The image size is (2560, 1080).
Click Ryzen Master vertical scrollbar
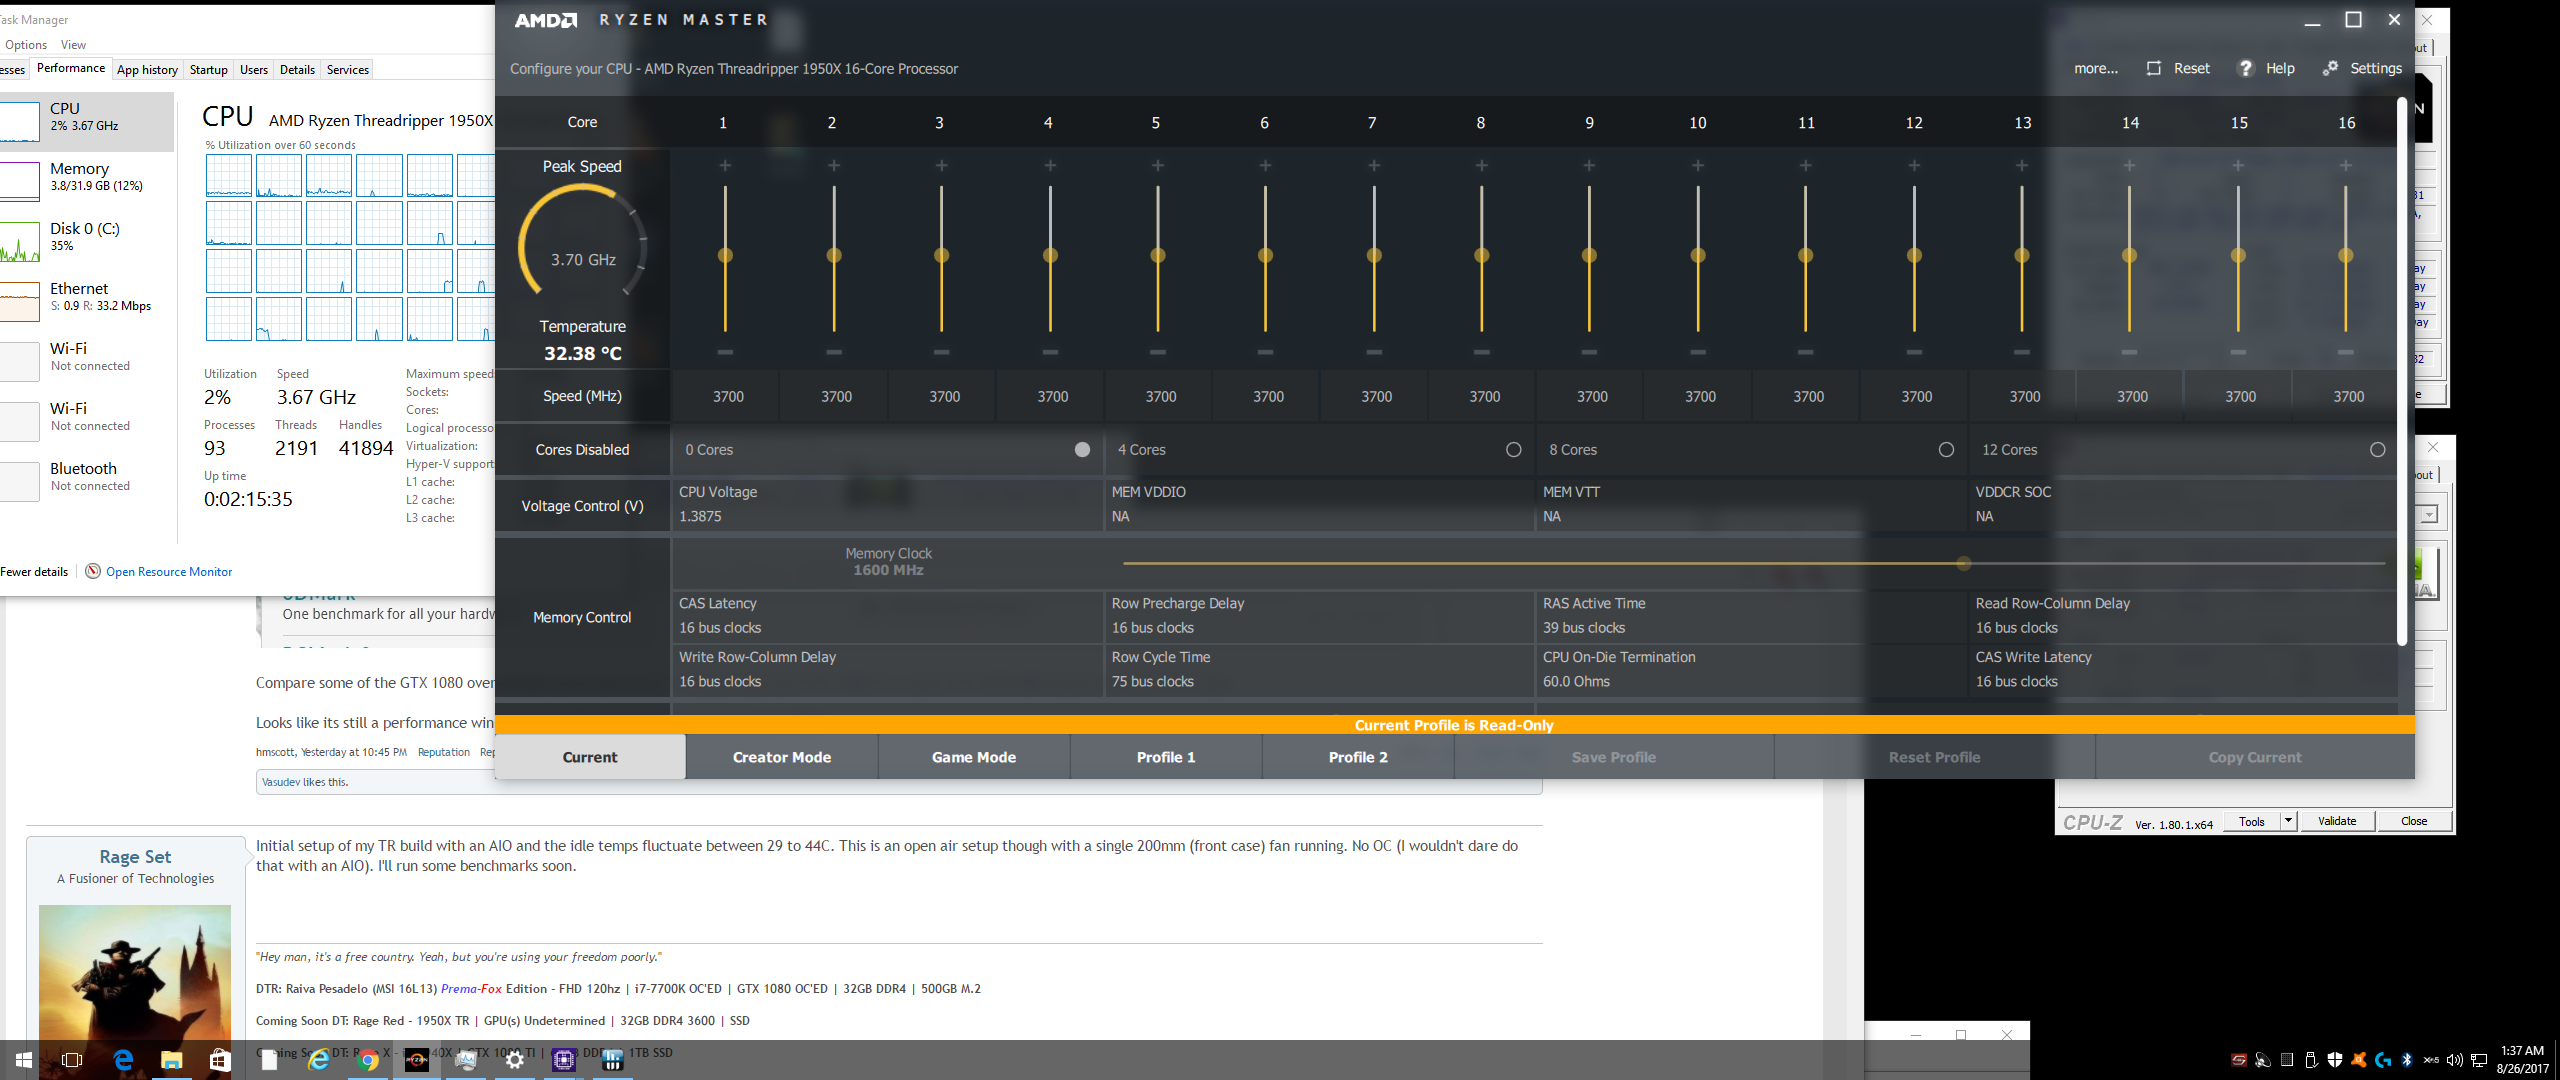click(x=2401, y=370)
